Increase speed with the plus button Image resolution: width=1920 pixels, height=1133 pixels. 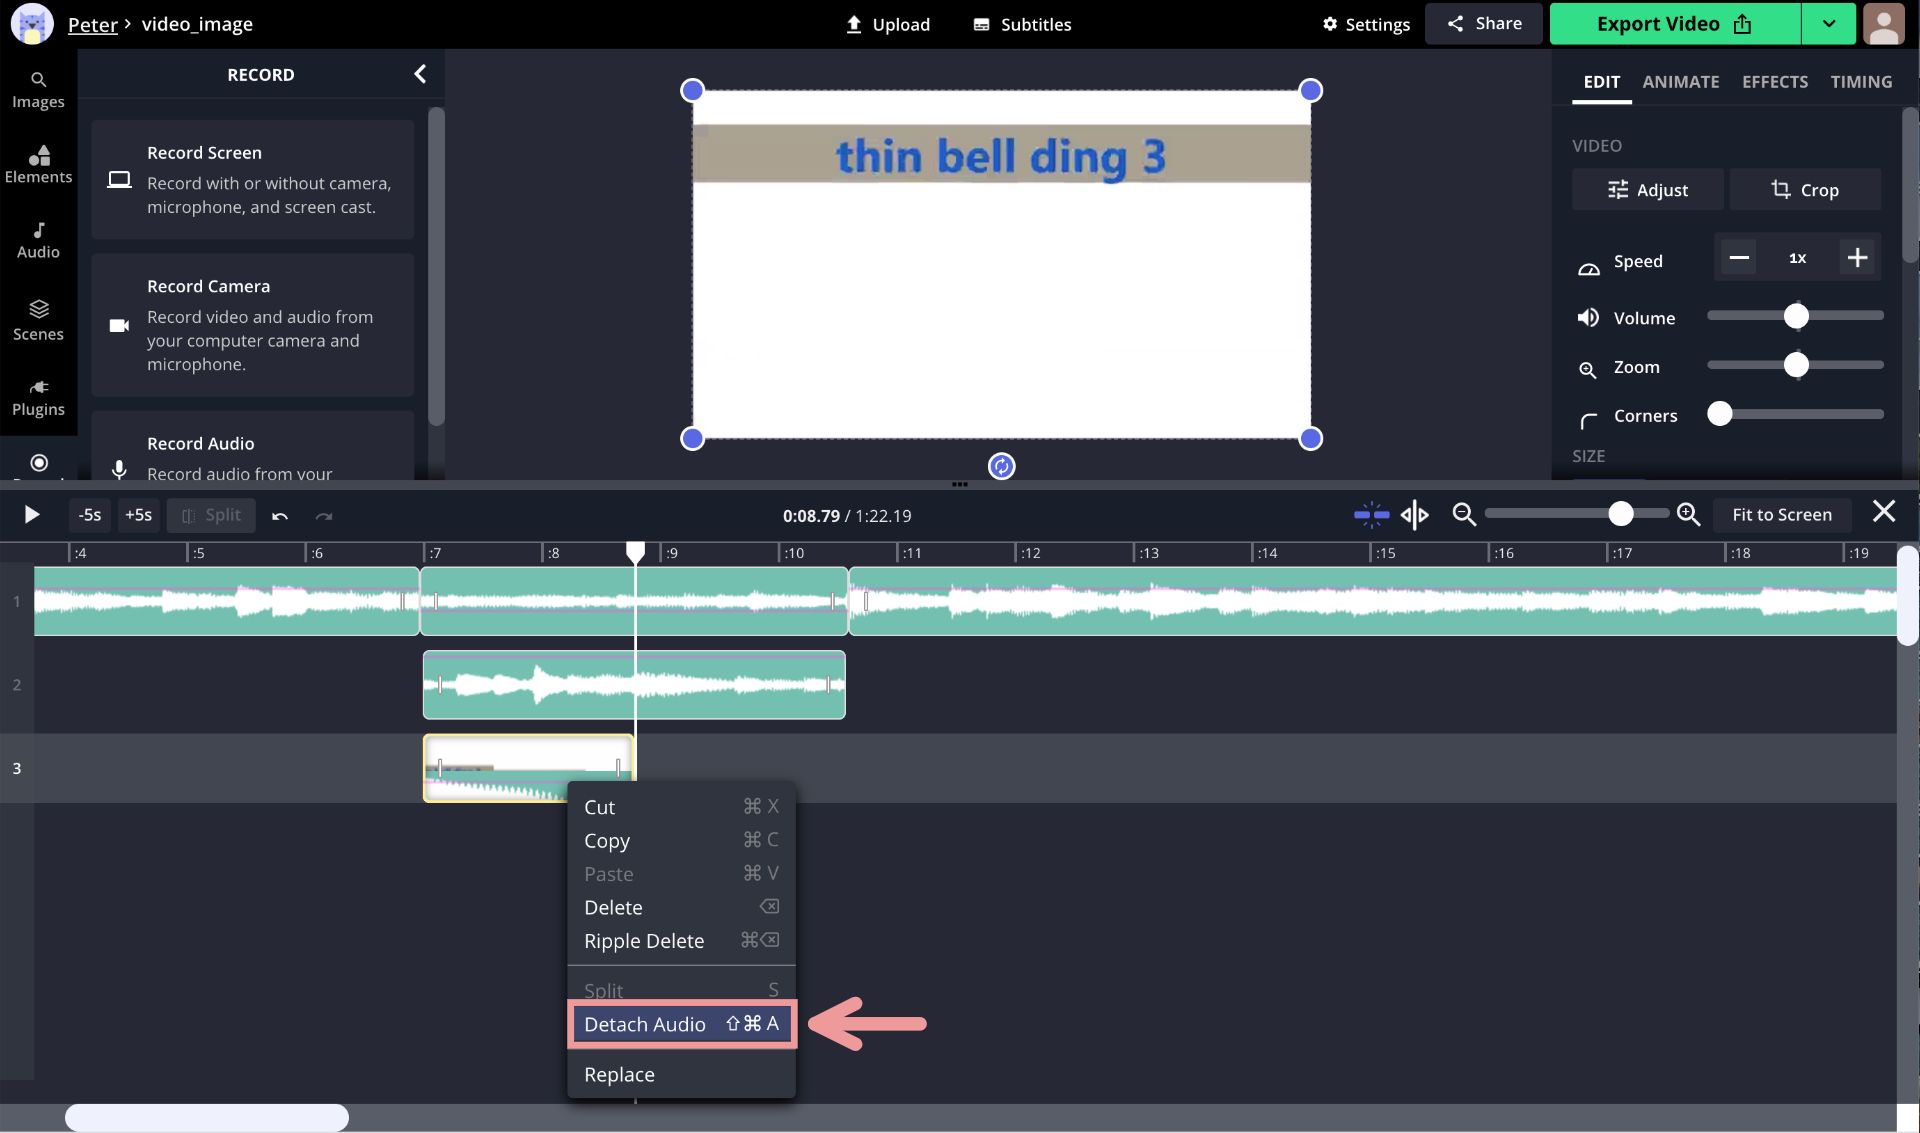(x=1857, y=258)
